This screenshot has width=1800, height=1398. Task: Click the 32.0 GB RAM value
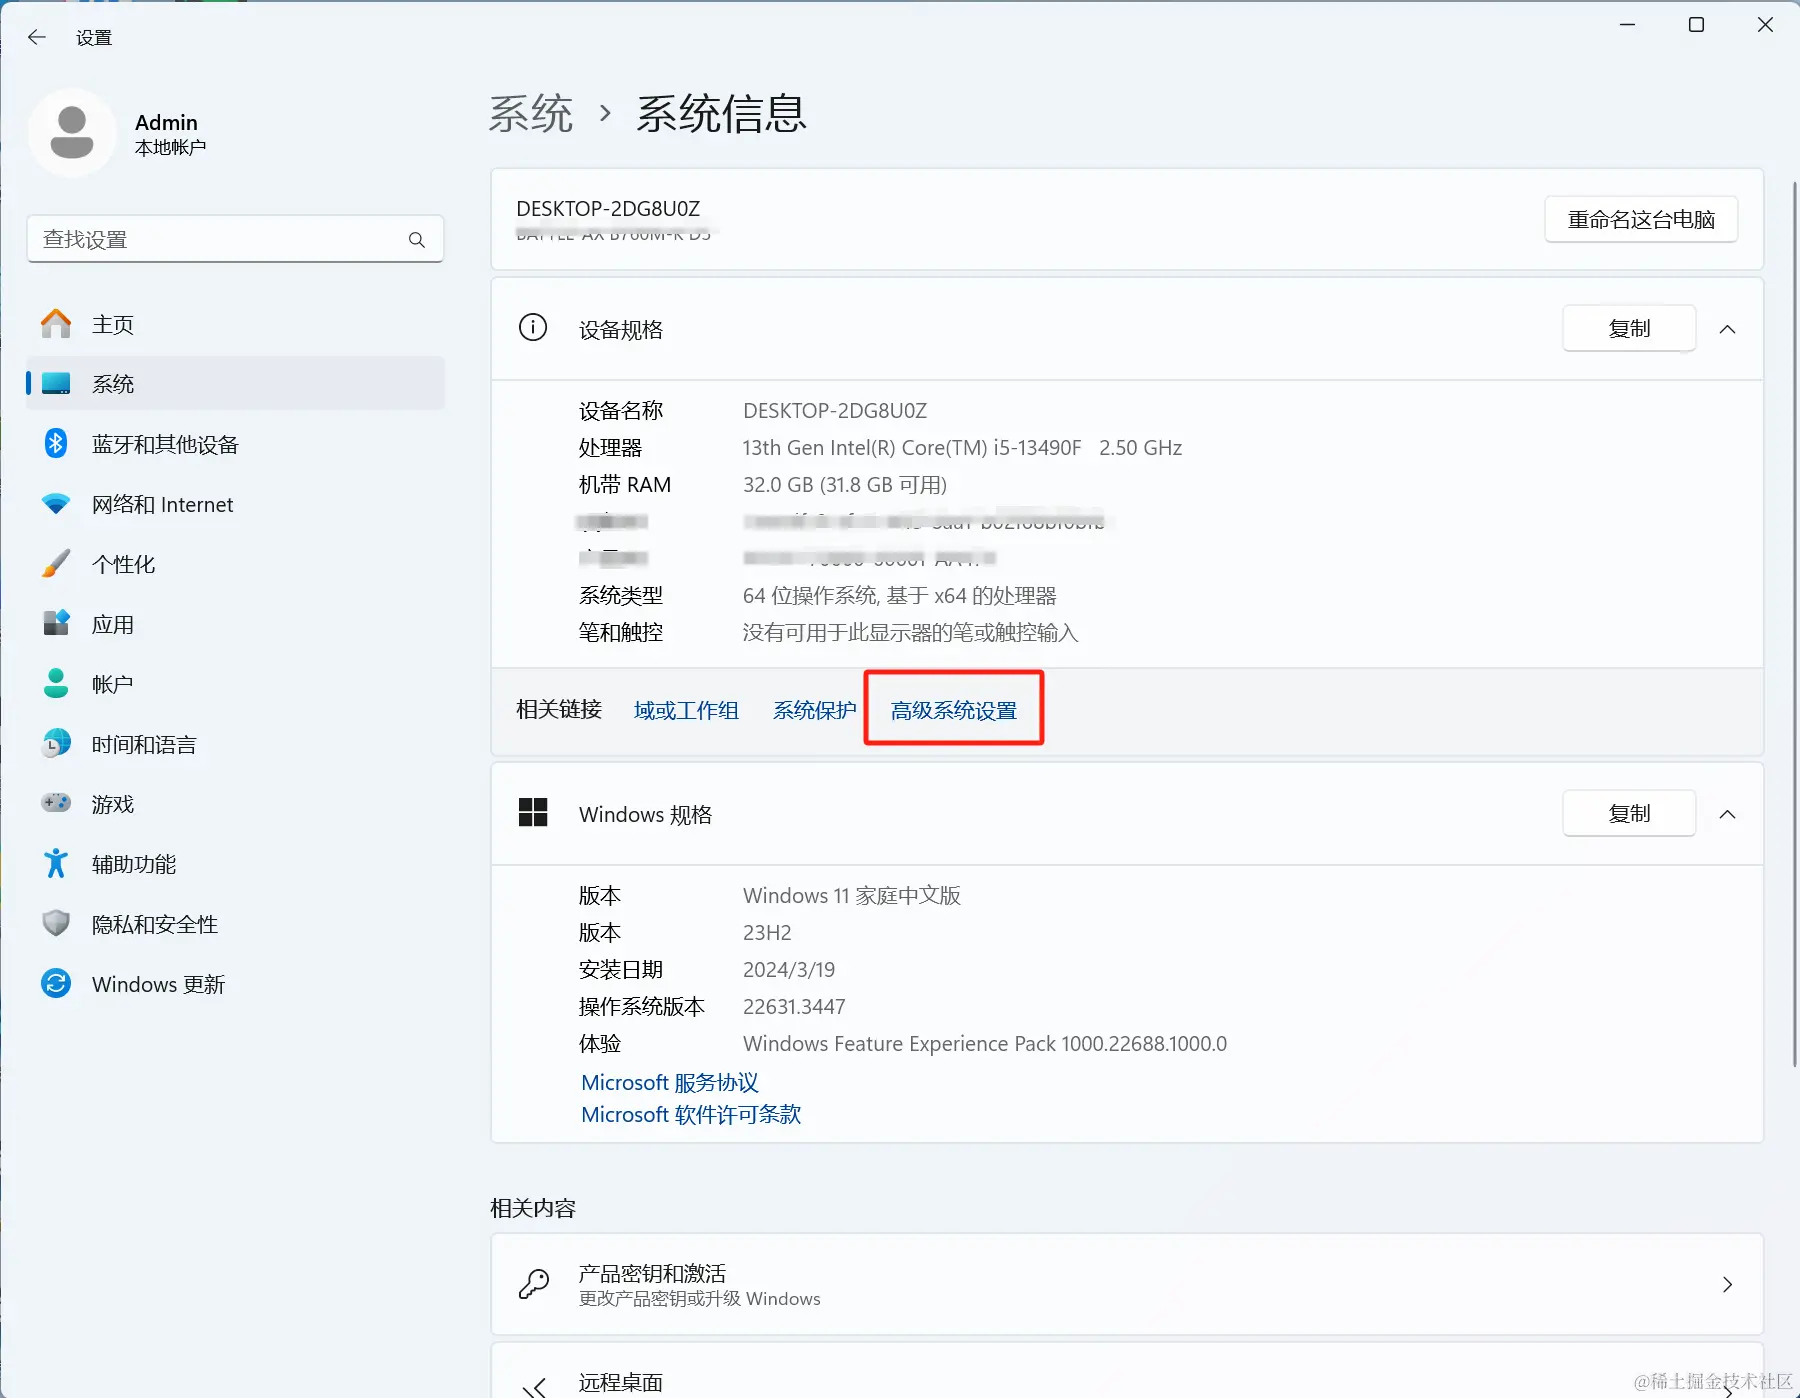[845, 485]
